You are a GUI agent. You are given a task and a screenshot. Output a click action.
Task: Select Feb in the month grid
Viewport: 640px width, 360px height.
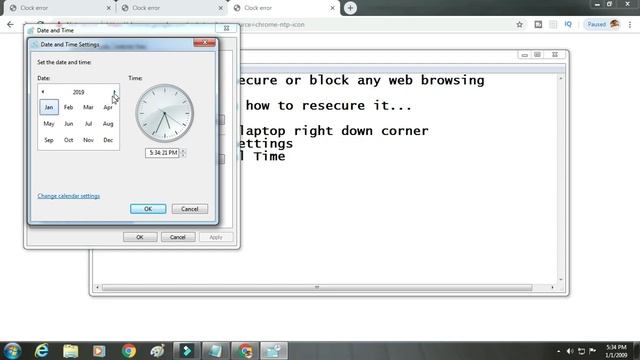[69, 107]
